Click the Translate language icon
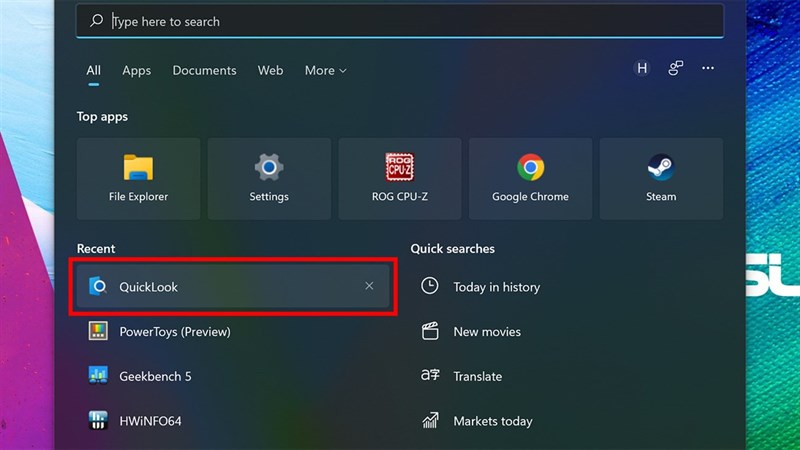Viewport: 800px width, 450px height. click(430, 375)
